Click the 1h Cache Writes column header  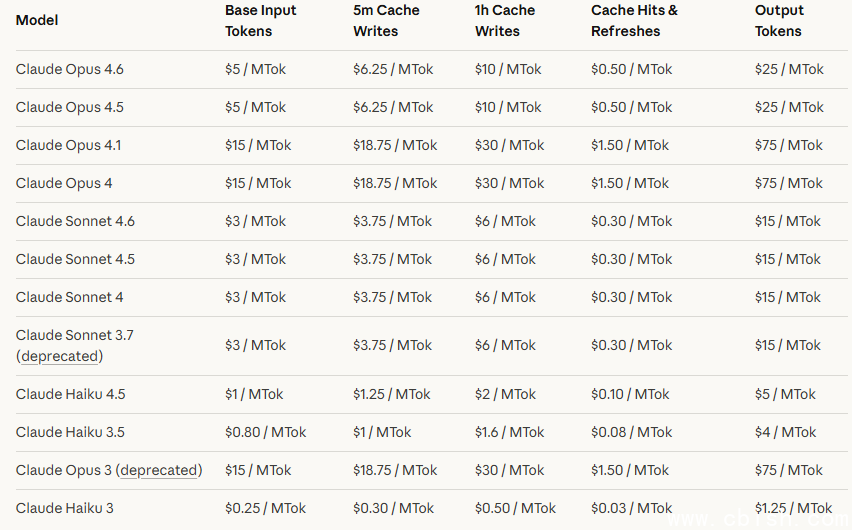(x=504, y=20)
